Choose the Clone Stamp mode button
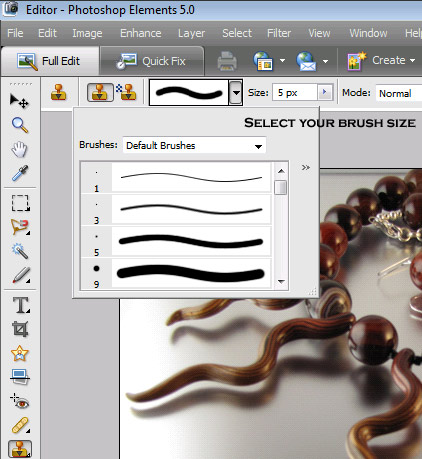 (x=100, y=92)
